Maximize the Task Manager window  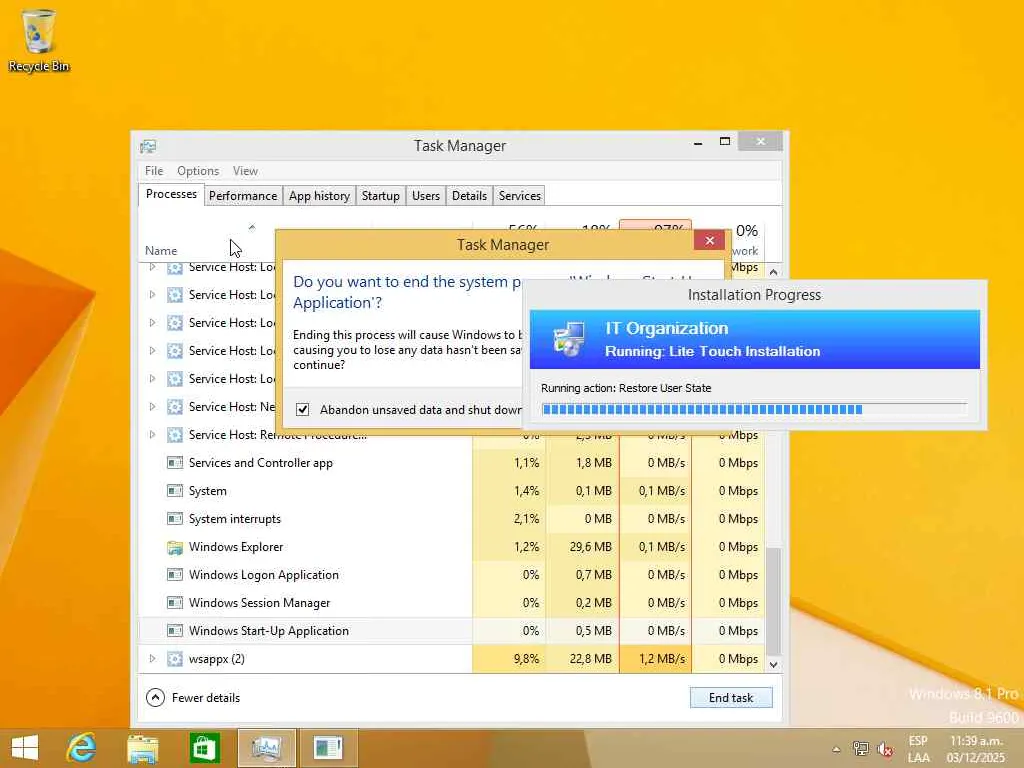click(725, 142)
